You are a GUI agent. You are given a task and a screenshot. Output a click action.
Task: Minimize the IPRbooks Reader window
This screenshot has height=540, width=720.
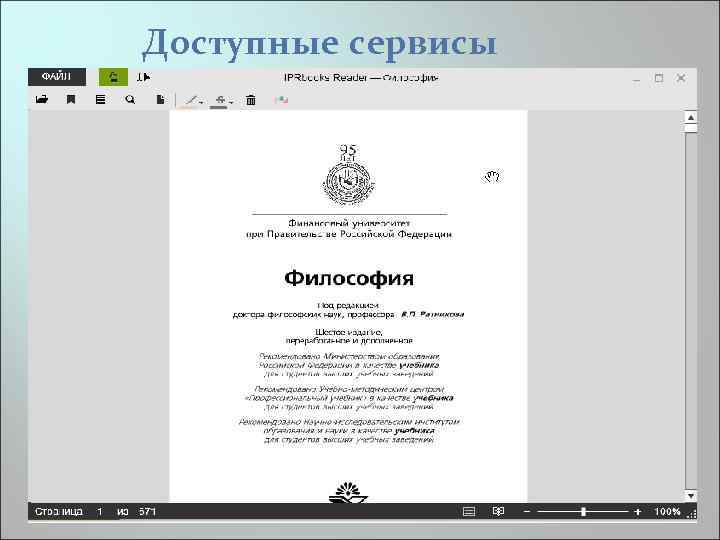pos(636,79)
